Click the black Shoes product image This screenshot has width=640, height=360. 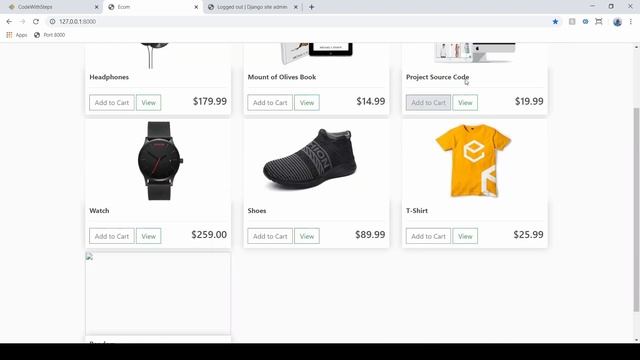310,160
